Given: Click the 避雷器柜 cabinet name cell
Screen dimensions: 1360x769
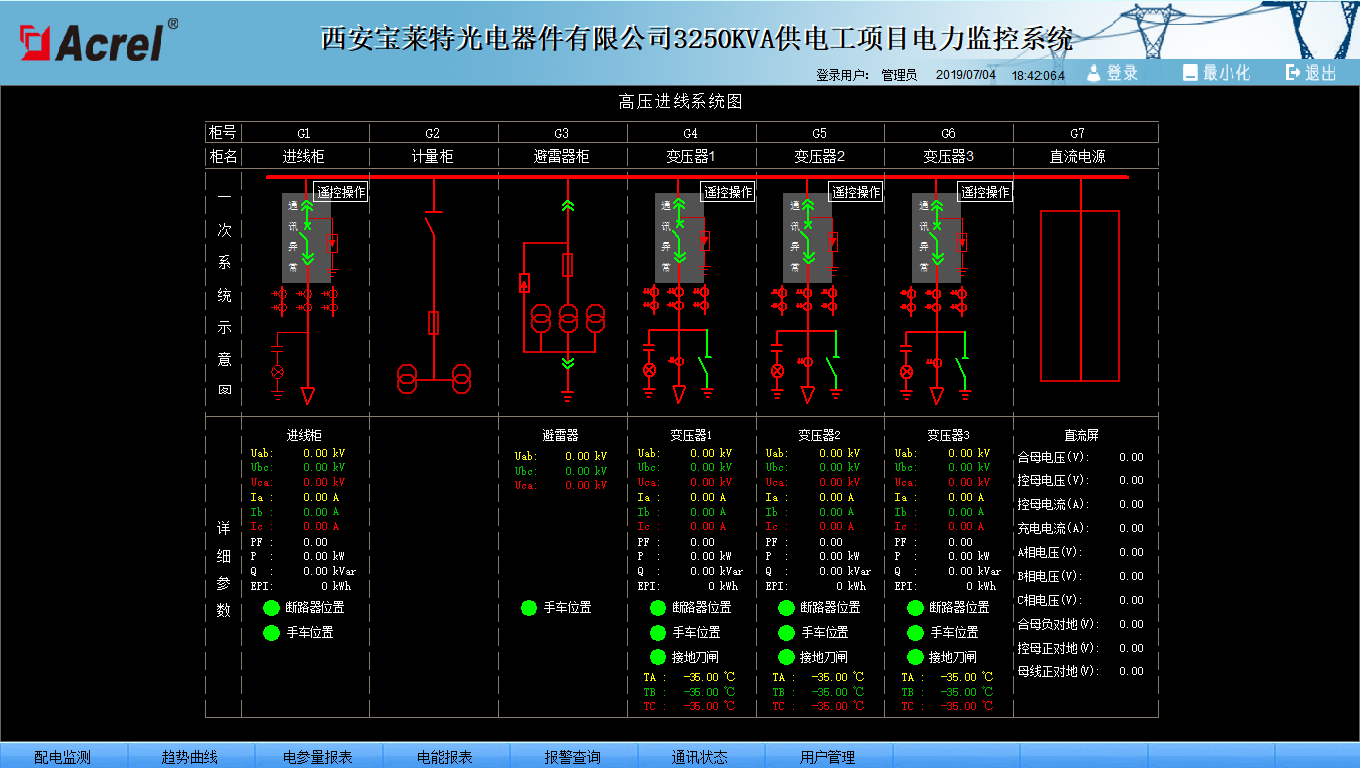Looking at the screenshot, I should [562, 157].
